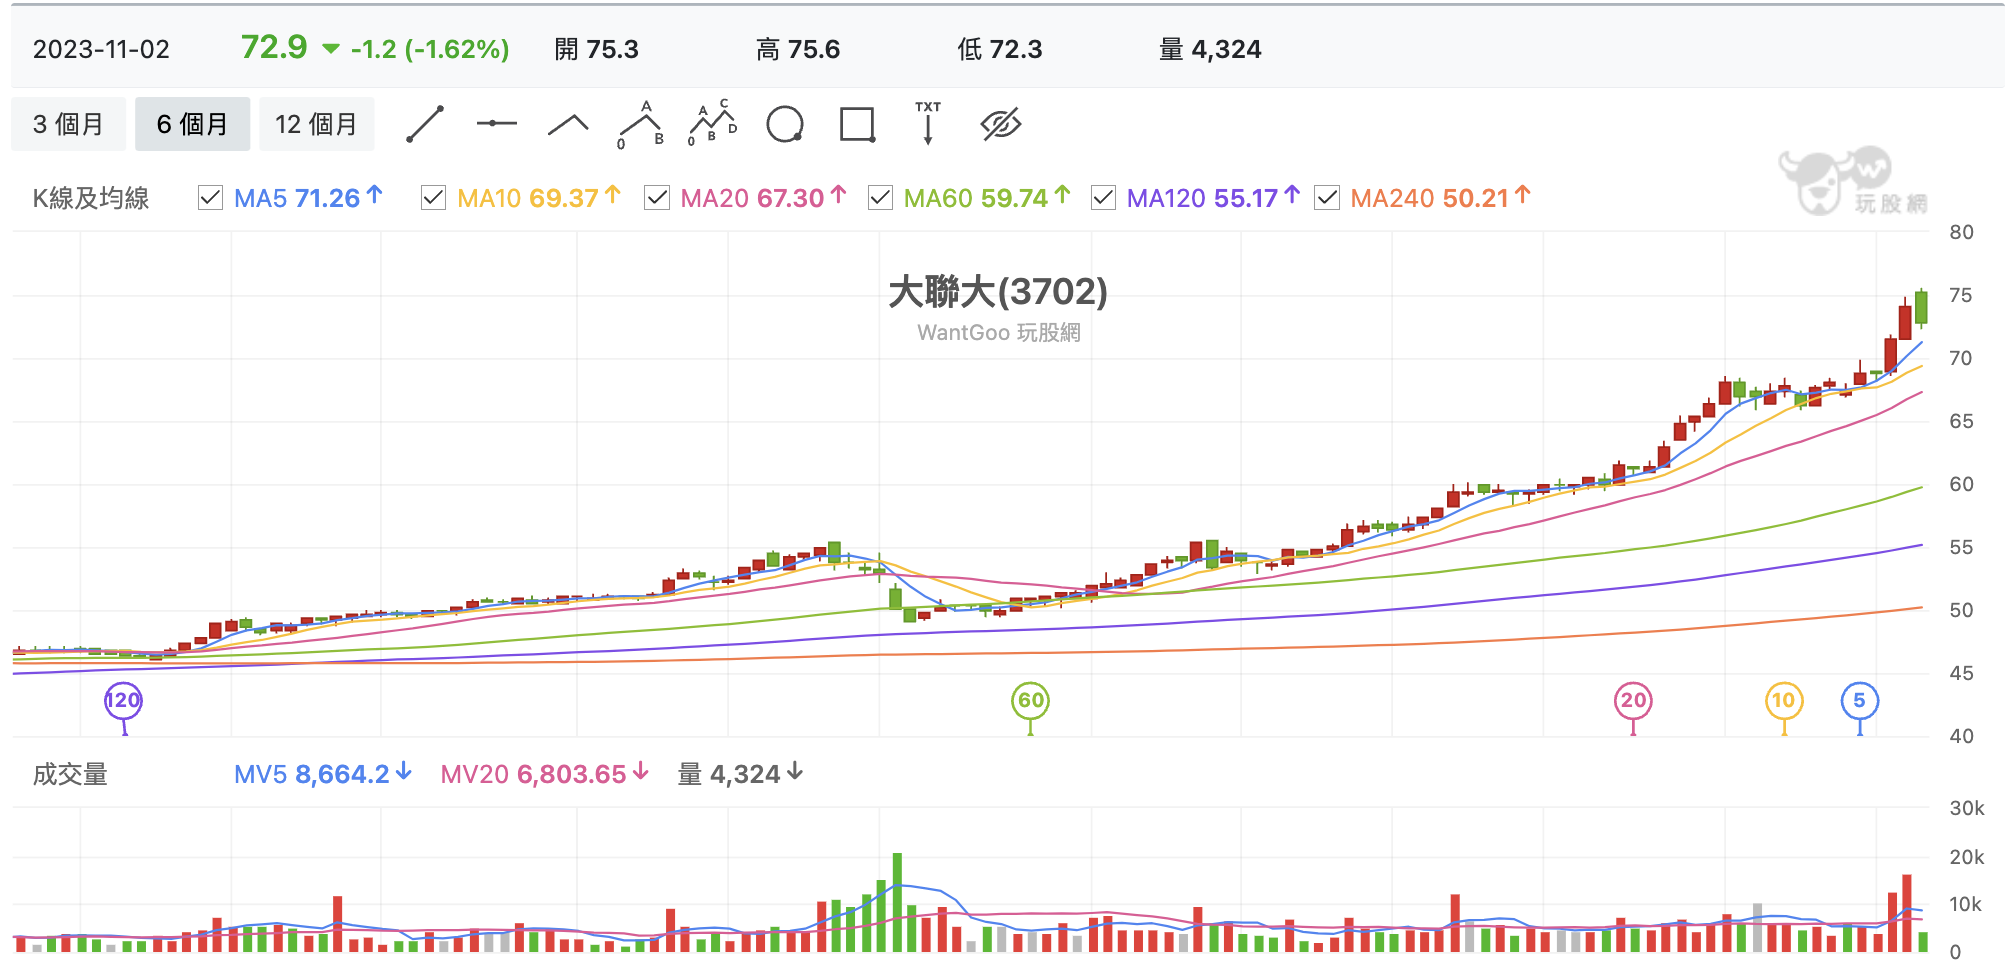Select the horizontal line tool
The height and width of the screenshot is (966, 2010).
point(497,124)
